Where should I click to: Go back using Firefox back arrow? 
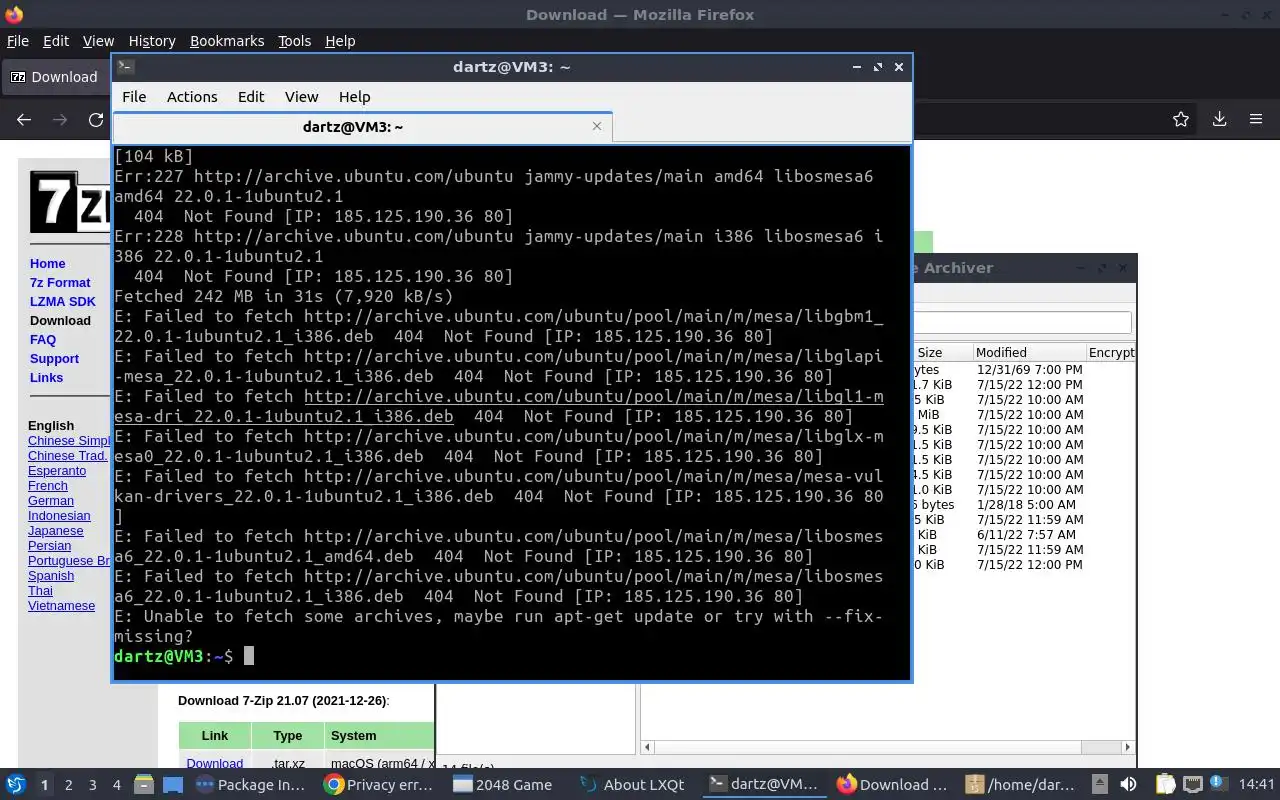(24, 120)
